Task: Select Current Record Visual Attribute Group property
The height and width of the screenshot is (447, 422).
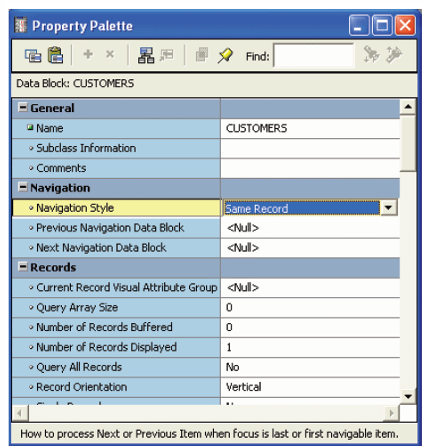Action: [116, 288]
